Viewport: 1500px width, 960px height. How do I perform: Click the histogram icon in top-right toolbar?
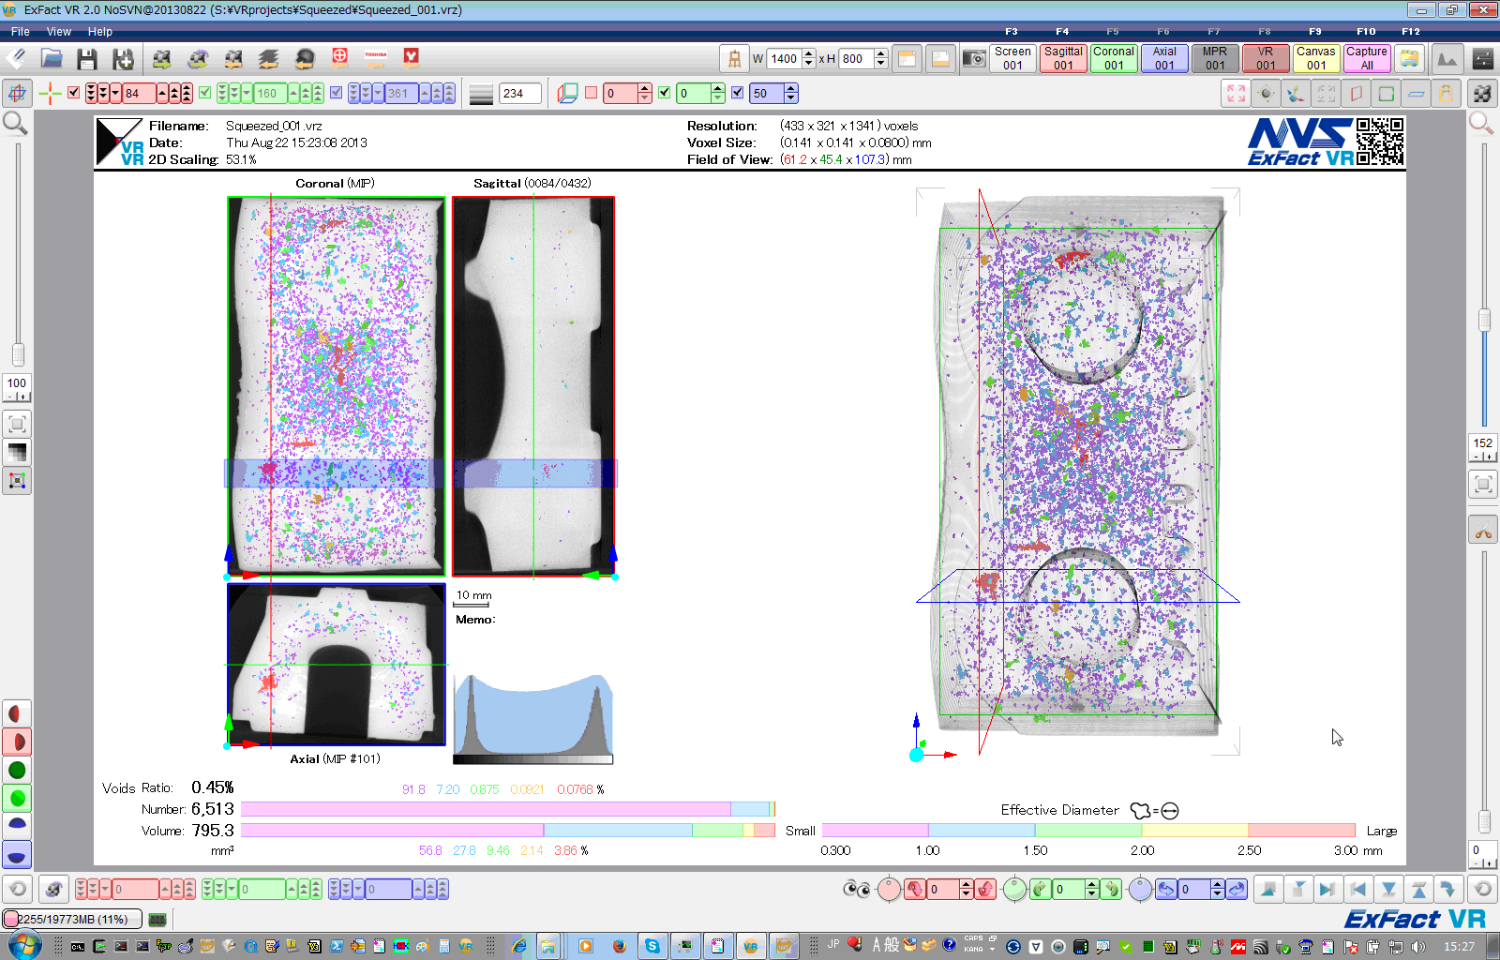click(1446, 59)
